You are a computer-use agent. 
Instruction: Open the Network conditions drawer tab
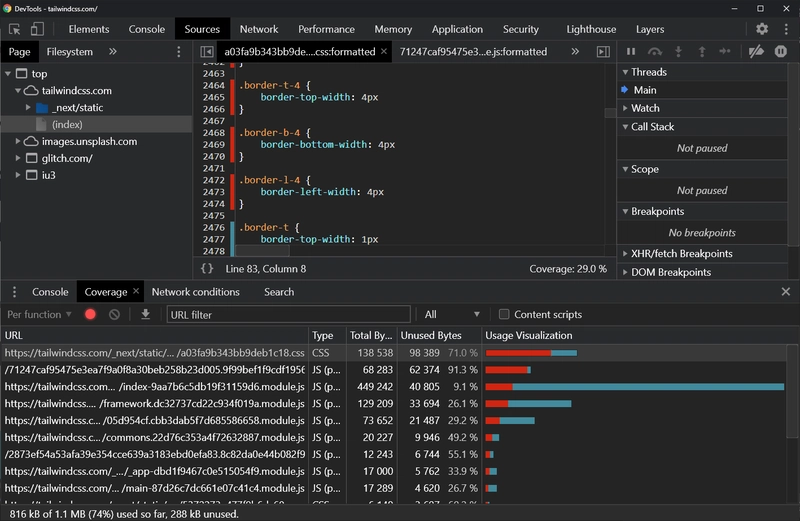click(195, 292)
